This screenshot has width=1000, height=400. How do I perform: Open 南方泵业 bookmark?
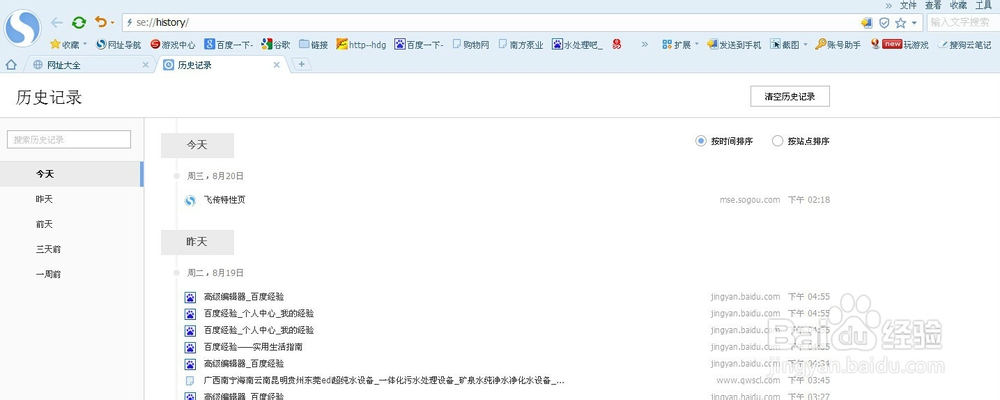pyautogui.click(x=521, y=45)
